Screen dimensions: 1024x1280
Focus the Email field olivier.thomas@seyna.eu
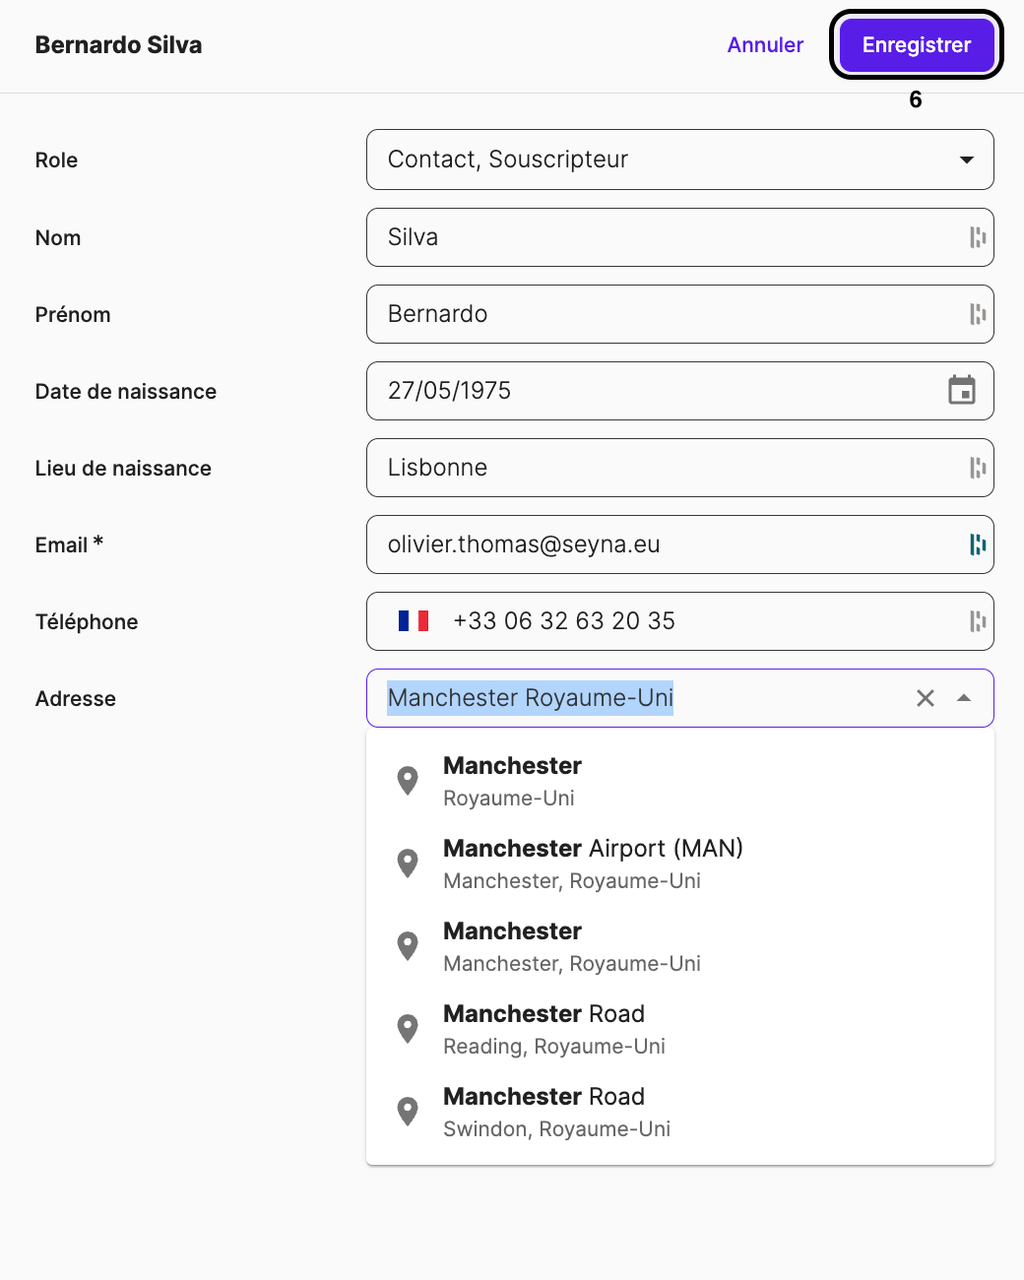[680, 544]
